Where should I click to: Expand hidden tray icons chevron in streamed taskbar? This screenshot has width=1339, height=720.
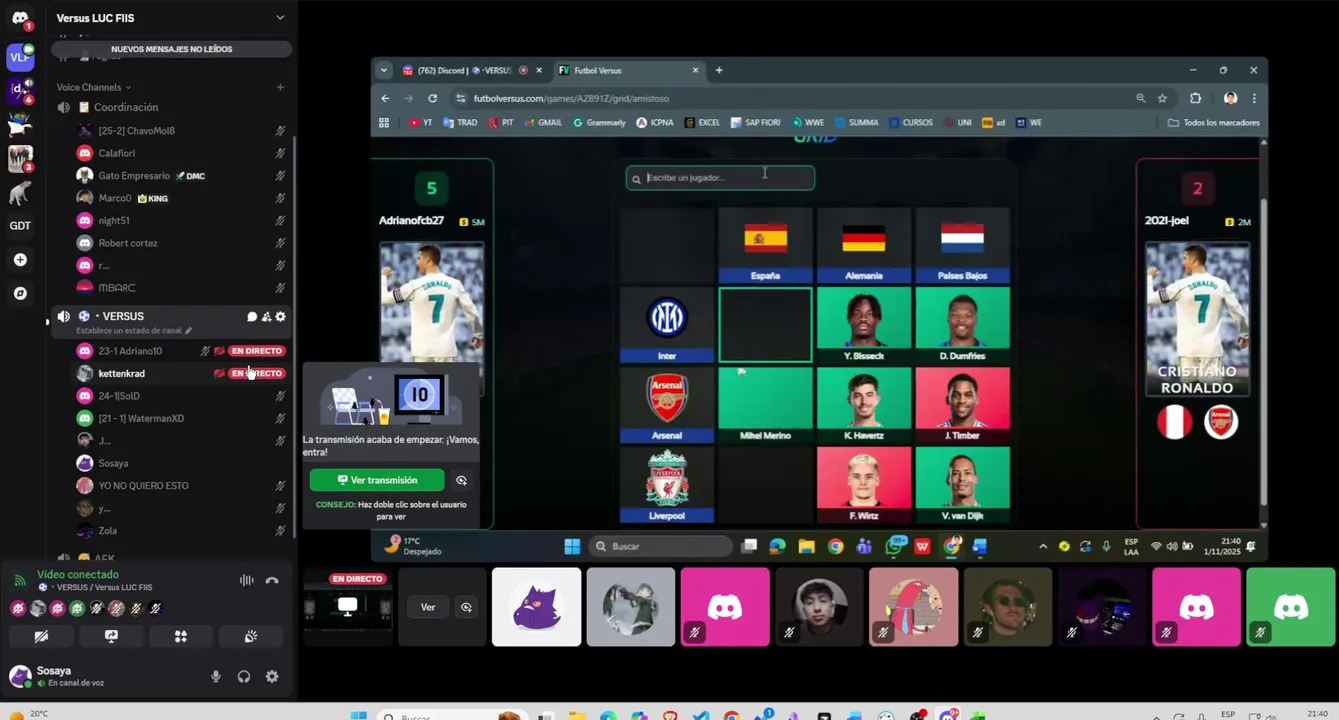click(x=1043, y=546)
